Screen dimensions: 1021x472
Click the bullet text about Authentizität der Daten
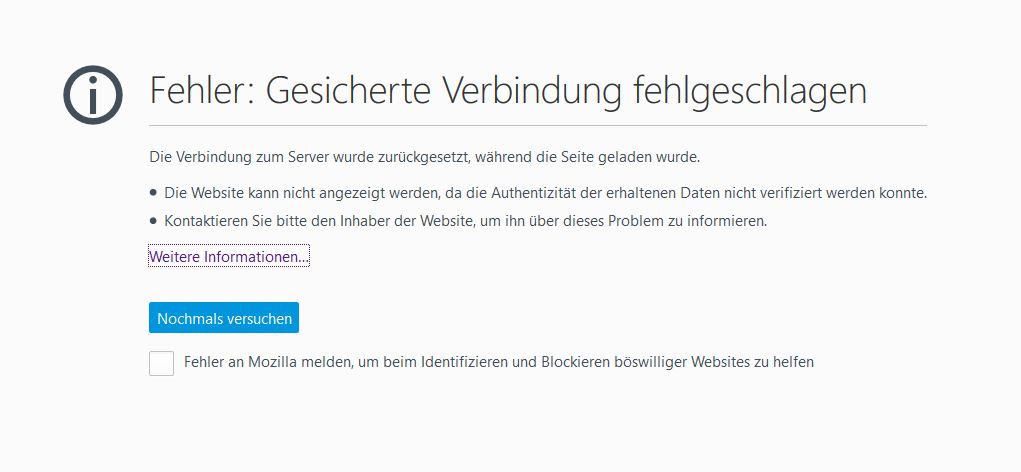point(552,192)
